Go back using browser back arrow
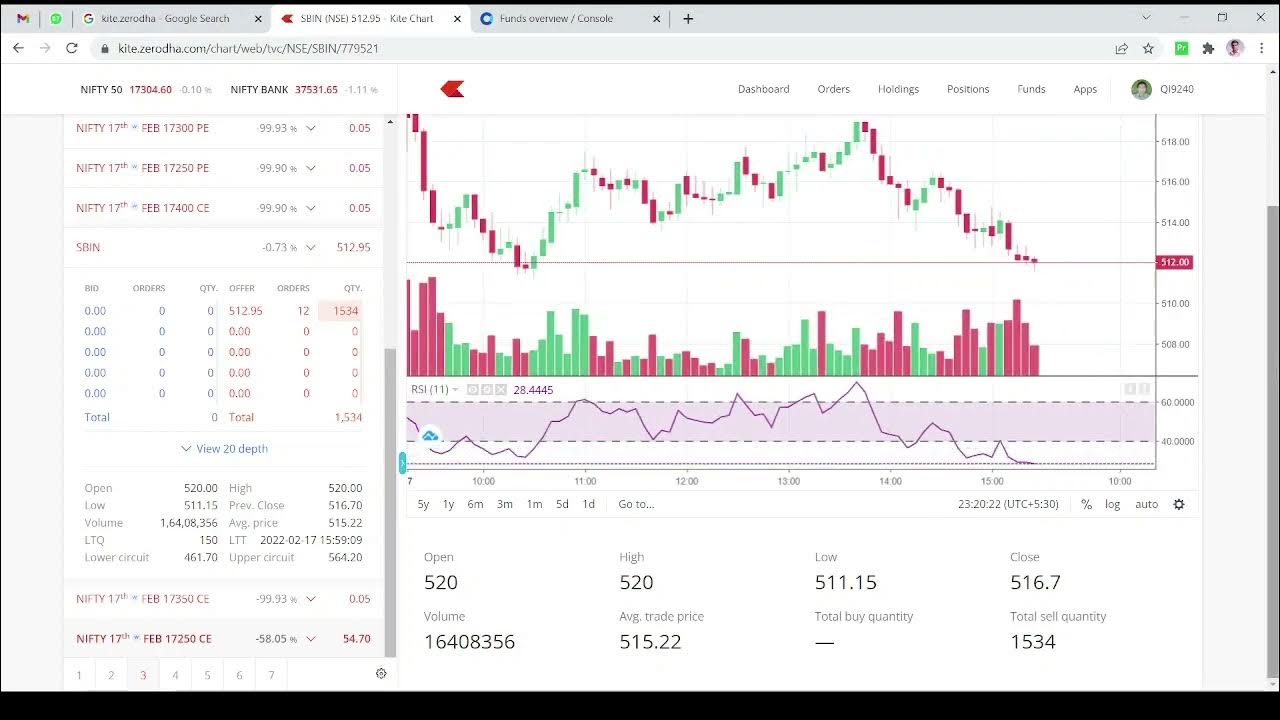 (x=18, y=48)
